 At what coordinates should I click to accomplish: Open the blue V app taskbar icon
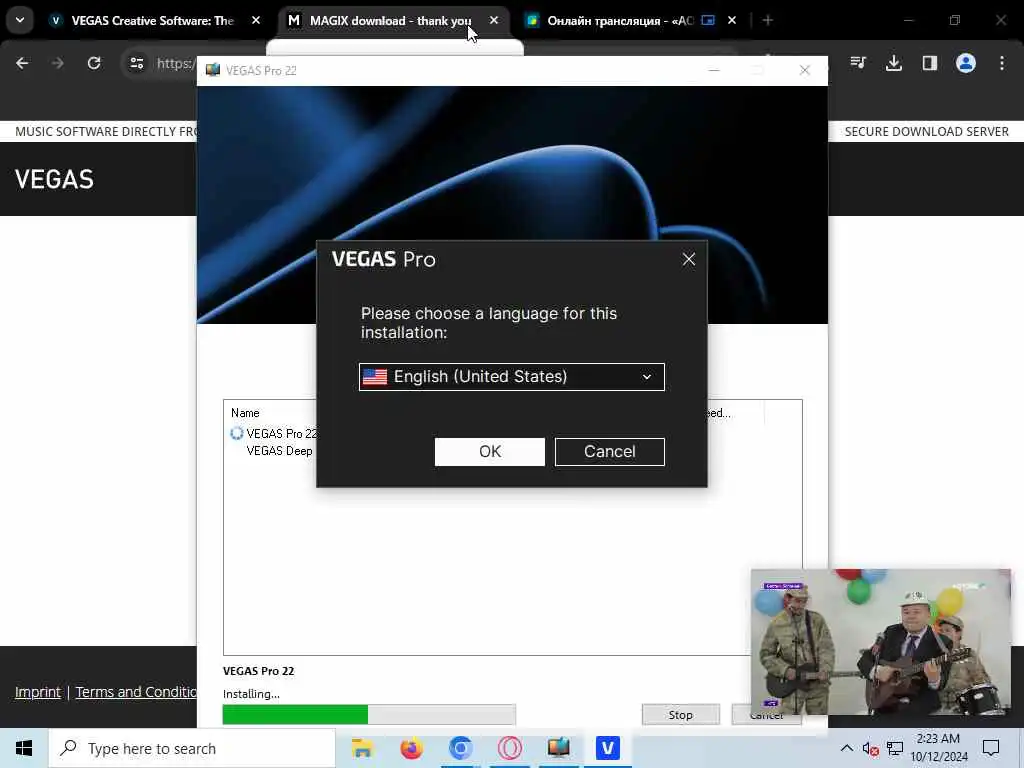(607, 748)
